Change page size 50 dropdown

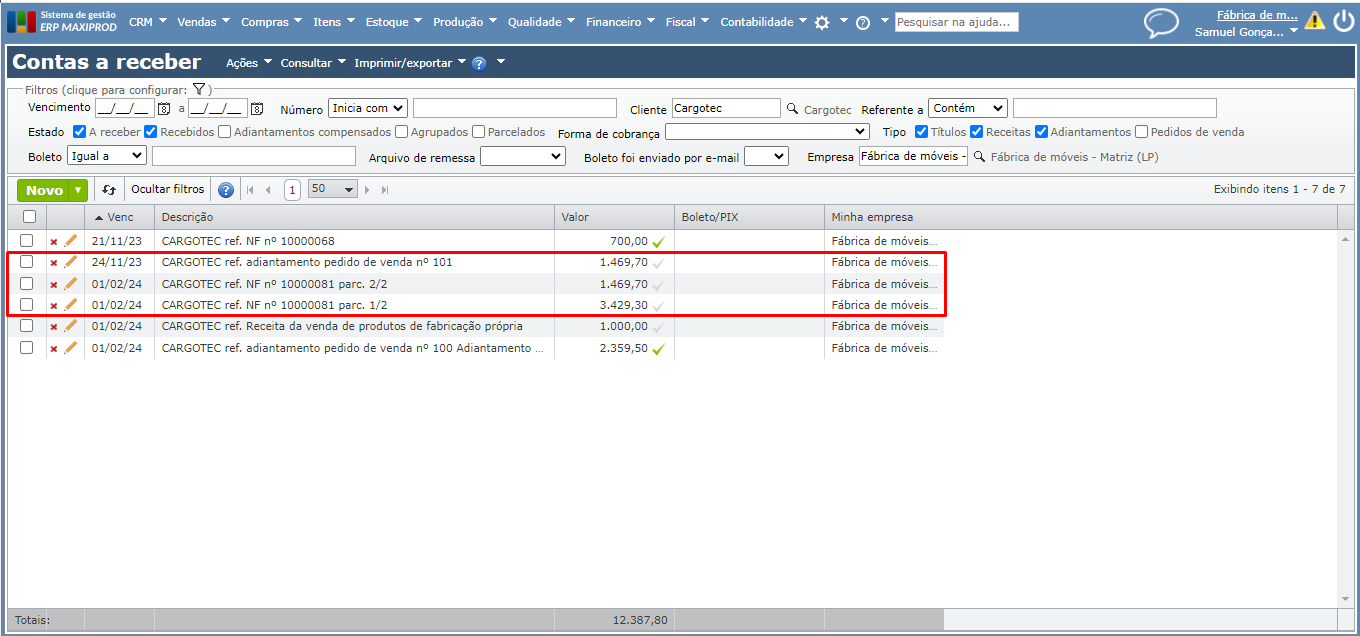[333, 190]
